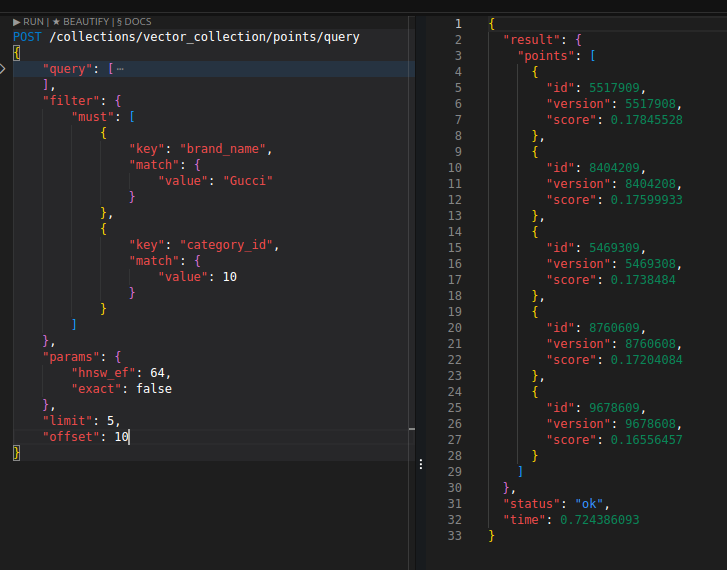Image resolution: width=727 pixels, height=570 pixels.
Task: Click the "exact": false value
Action: tap(153, 388)
